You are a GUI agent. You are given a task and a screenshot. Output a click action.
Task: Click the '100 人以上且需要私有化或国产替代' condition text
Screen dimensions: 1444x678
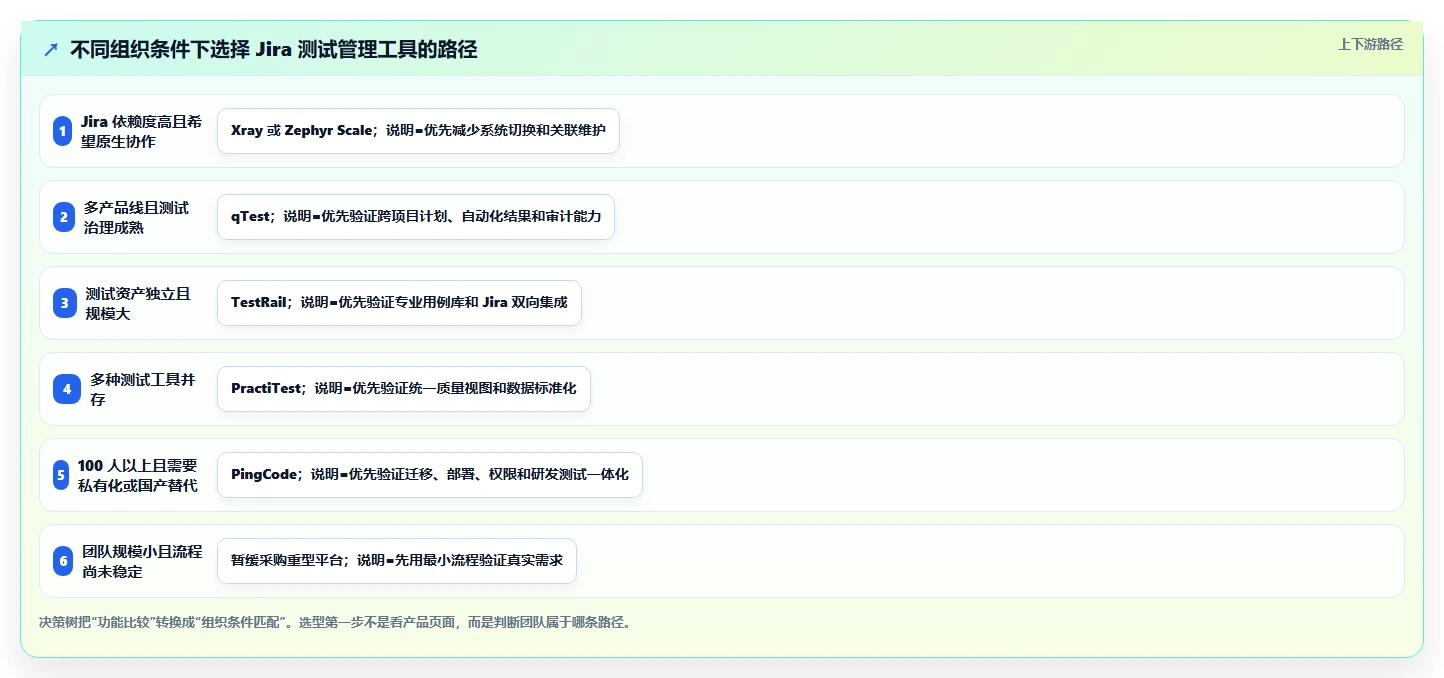(138, 475)
